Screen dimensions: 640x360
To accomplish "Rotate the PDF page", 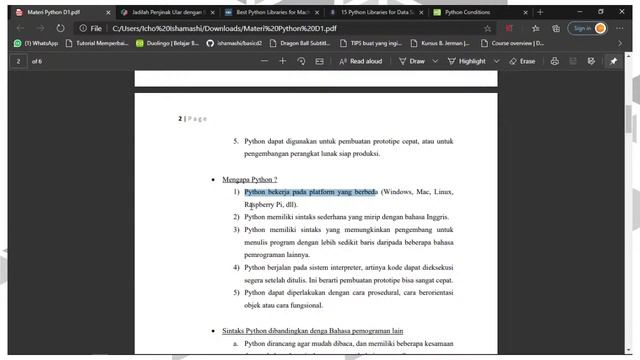I will coord(301,61).
